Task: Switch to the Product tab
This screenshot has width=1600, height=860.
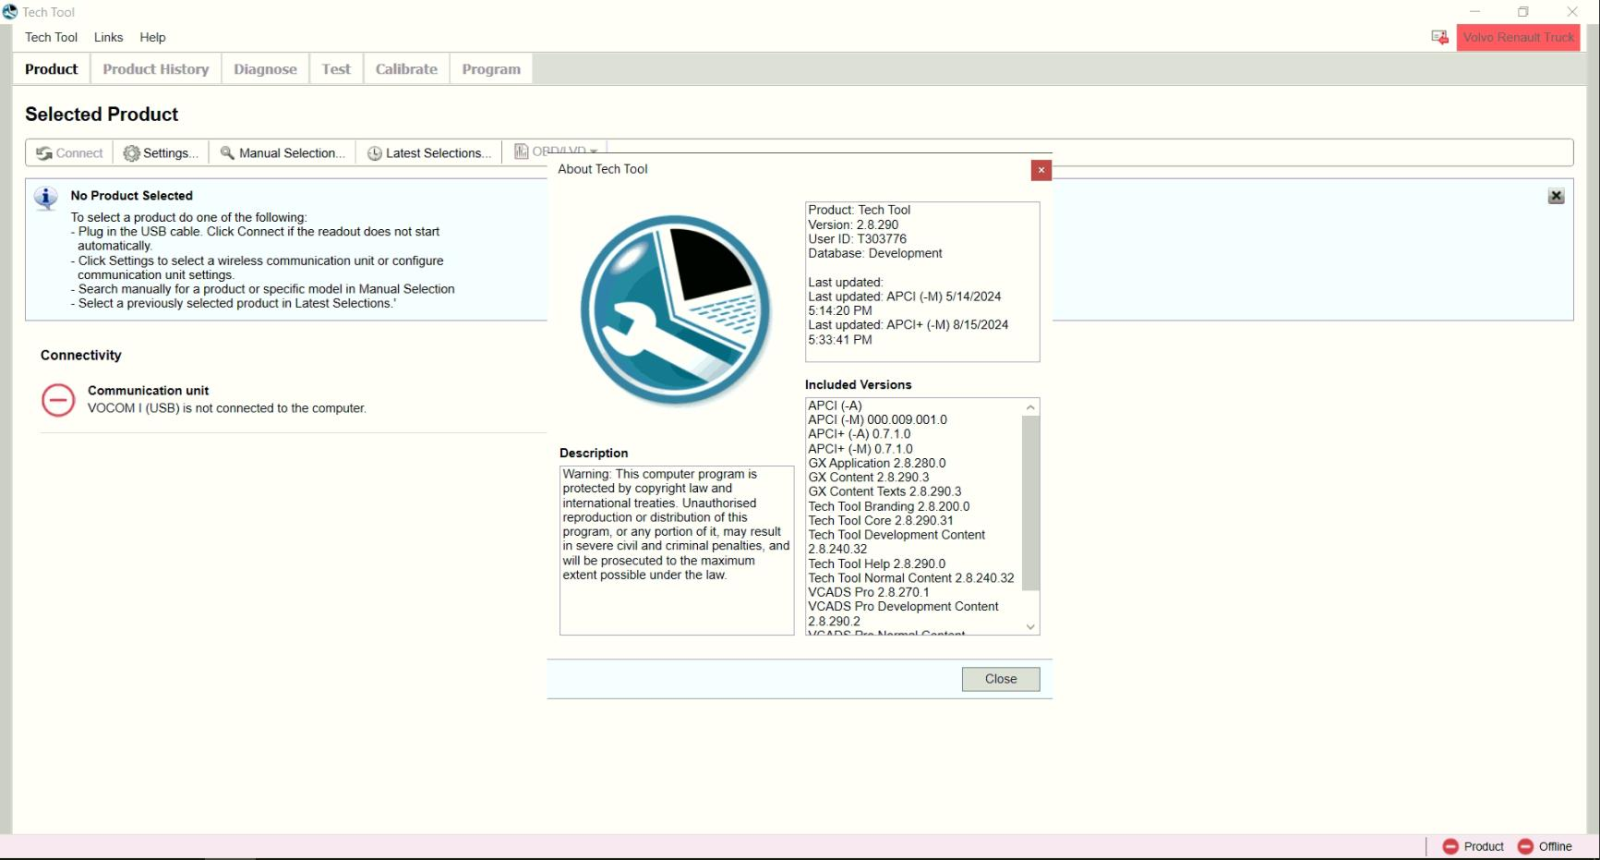Action: click(x=51, y=69)
